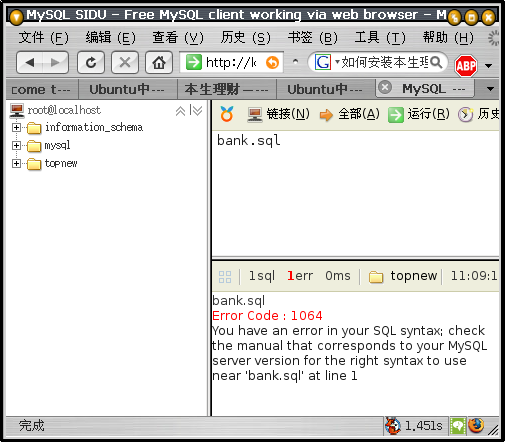505x442 pixels.
Task: Click the root@localhost label
Action: point(64,110)
